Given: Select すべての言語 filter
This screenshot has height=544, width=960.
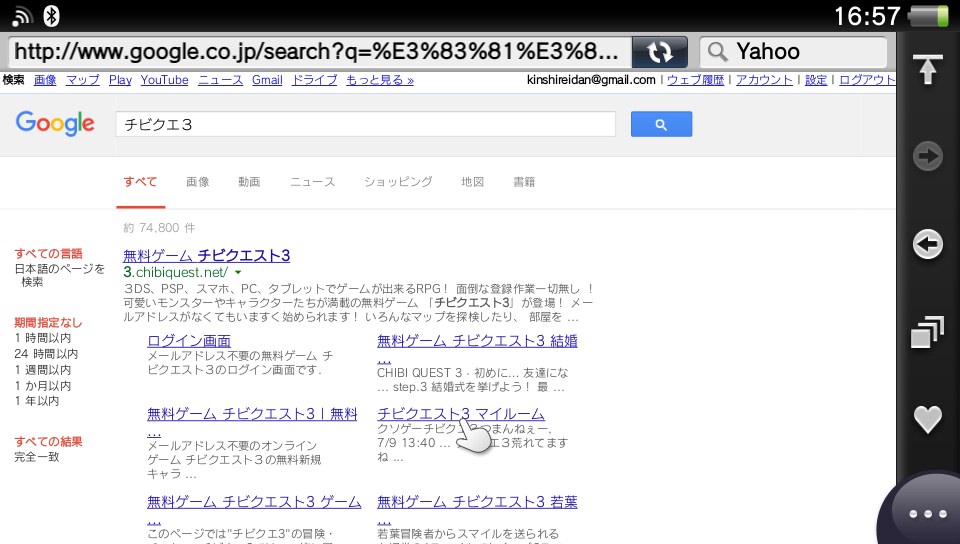Looking at the screenshot, I should tap(48, 253).
